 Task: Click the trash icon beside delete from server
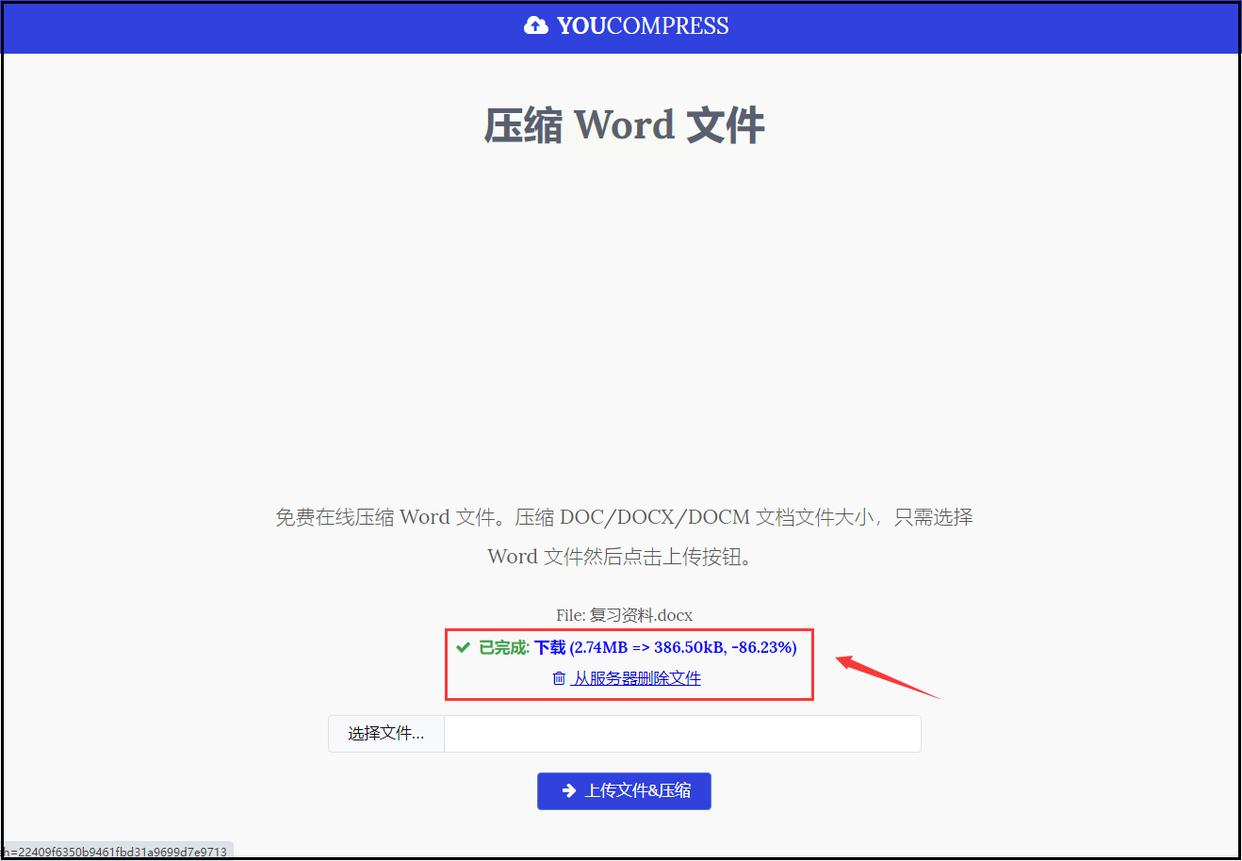click(559, 678)
